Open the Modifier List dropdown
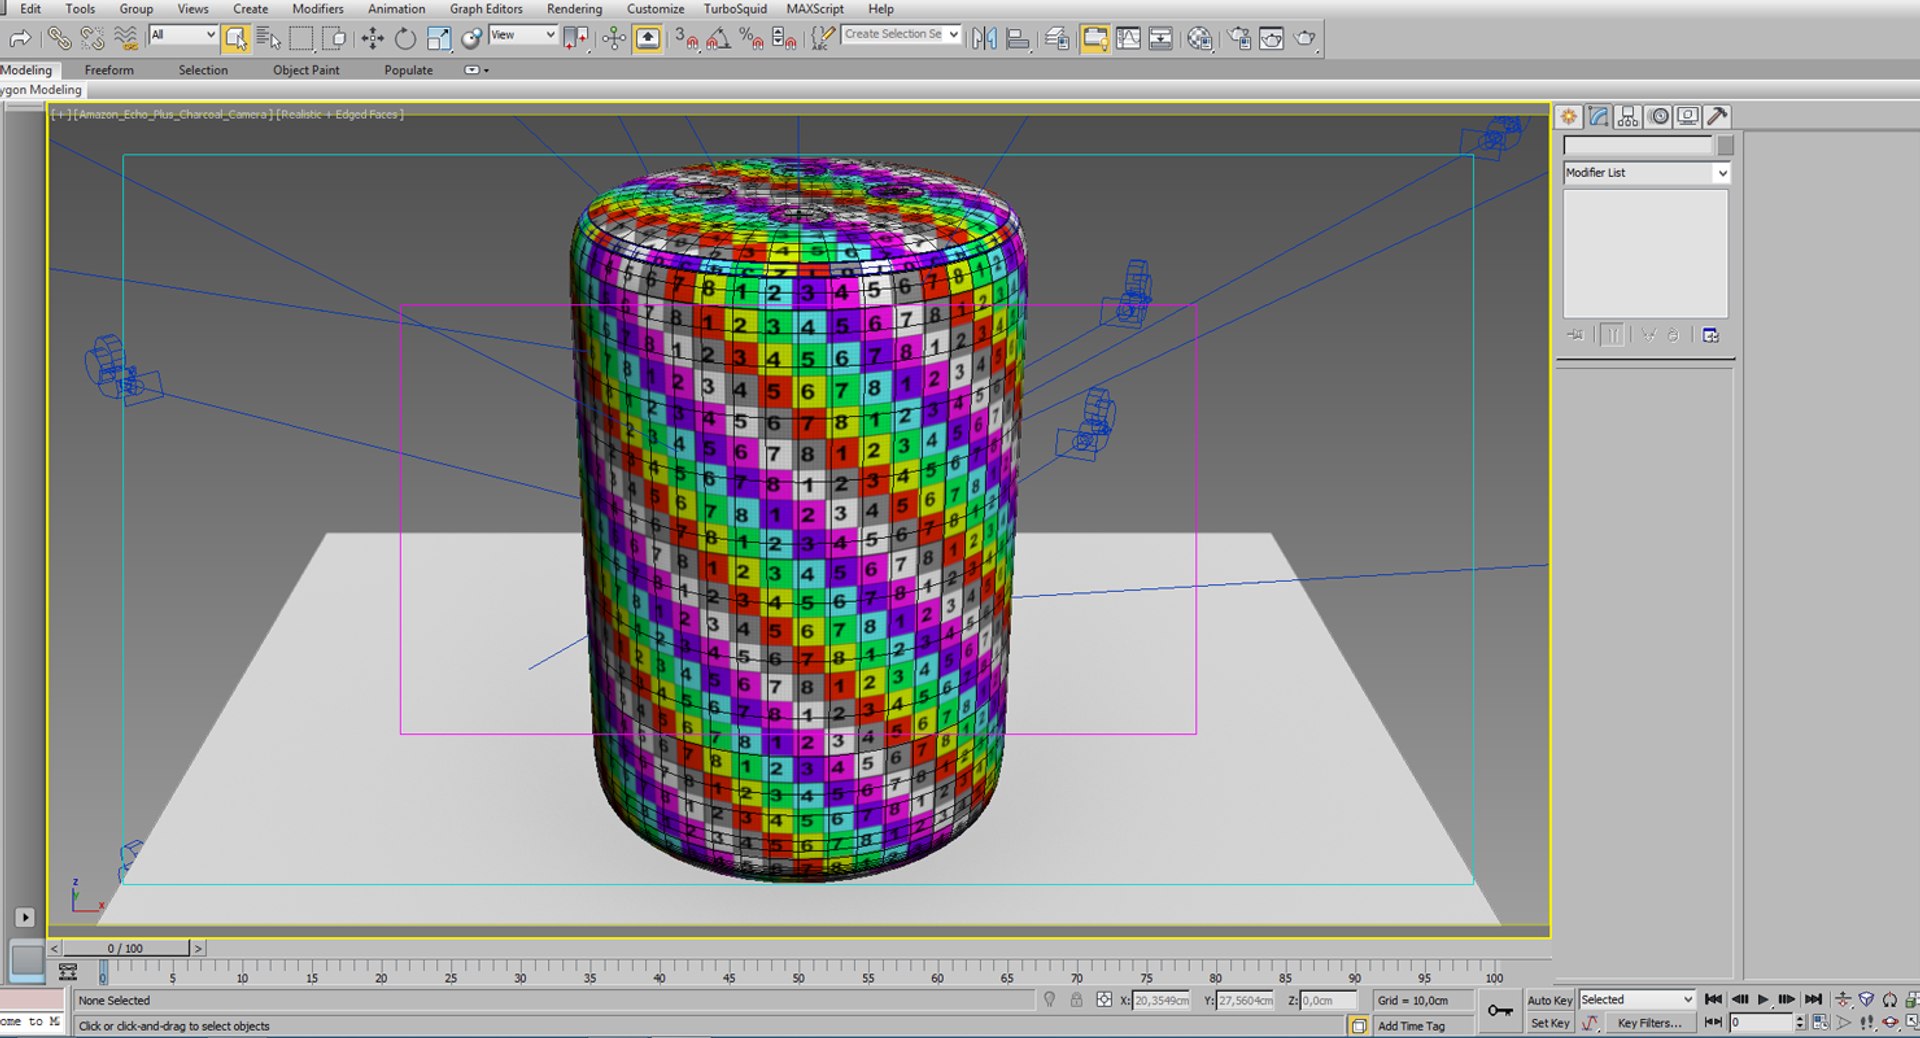Viewport: 1920px width, 1038px height. pyautogui.click(x=1646, y=173)
